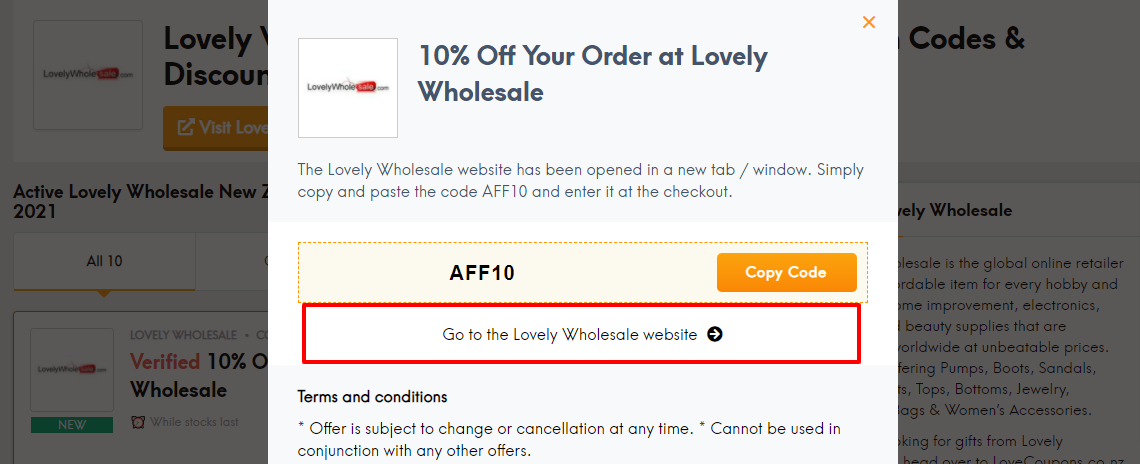
Task: Click the LovelyWholesale logo inside the popup
Action: coord(348,88)
